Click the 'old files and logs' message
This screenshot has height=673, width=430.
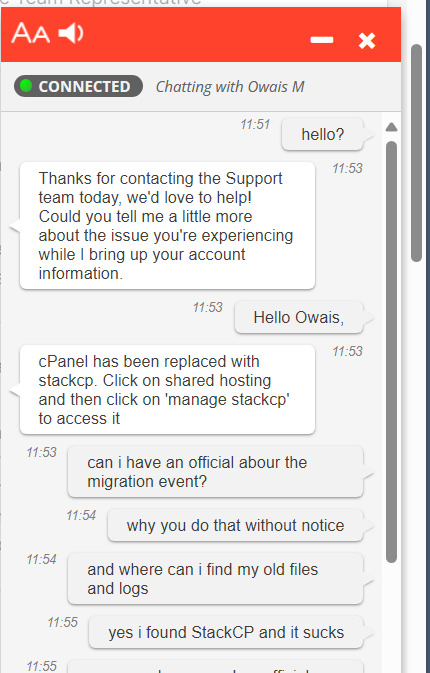click(215, 579)
